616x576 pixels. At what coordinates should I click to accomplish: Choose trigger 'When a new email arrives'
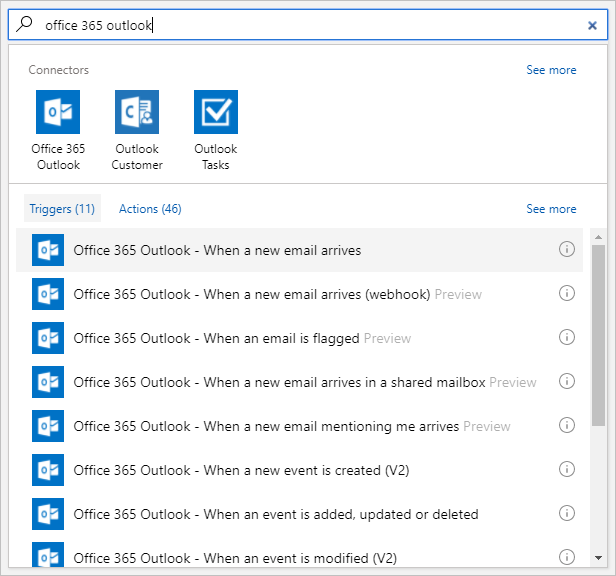(299, 250)
